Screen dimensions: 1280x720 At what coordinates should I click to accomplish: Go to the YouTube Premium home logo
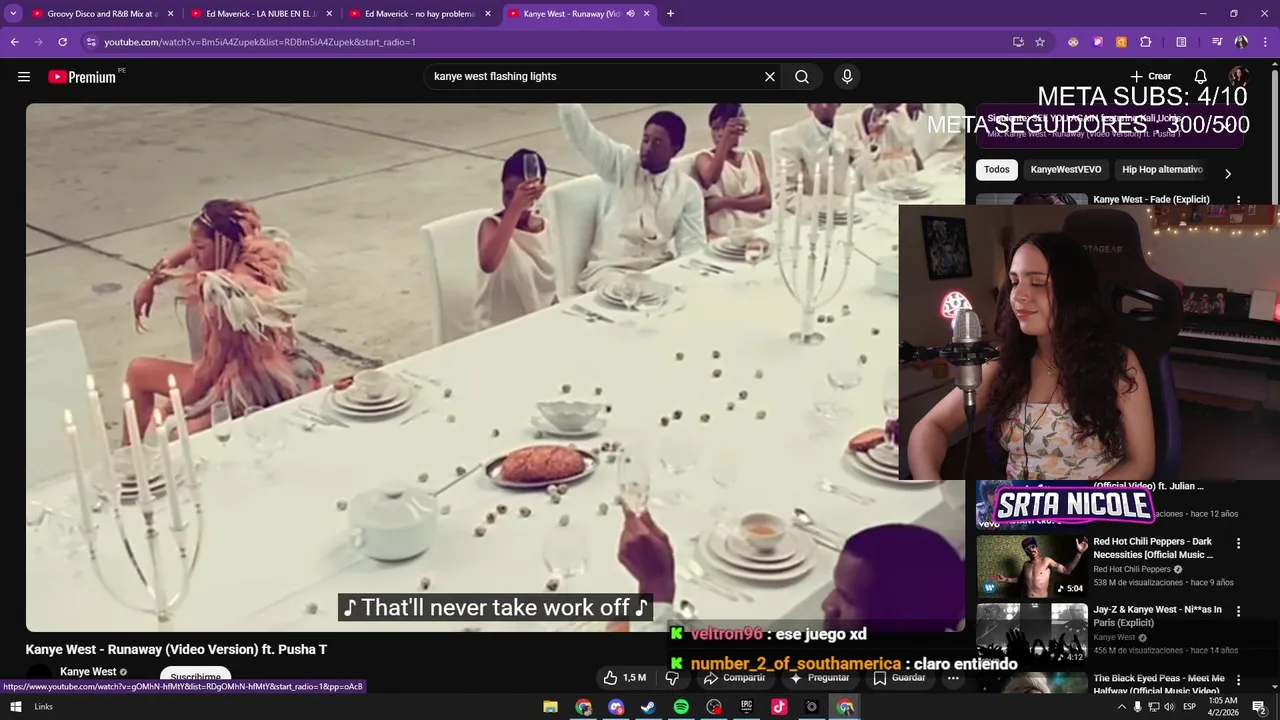click(x=82, y=77)
